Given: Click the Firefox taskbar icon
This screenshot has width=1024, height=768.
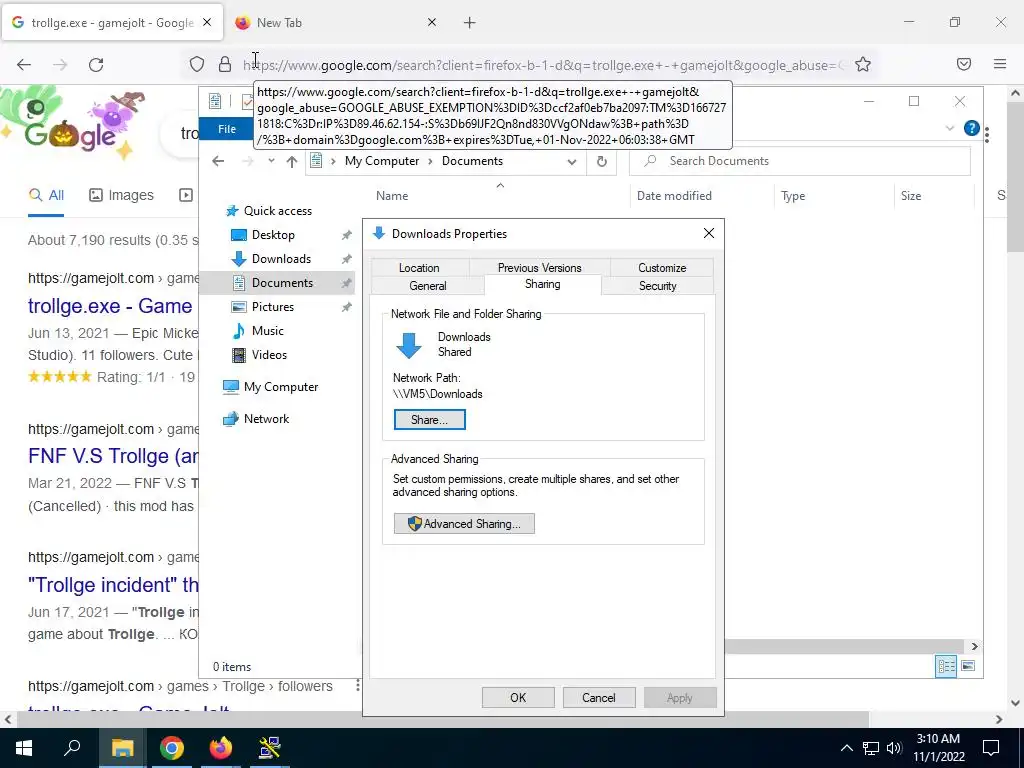Looking at the screenshot, I should click(x=221, y=748).
